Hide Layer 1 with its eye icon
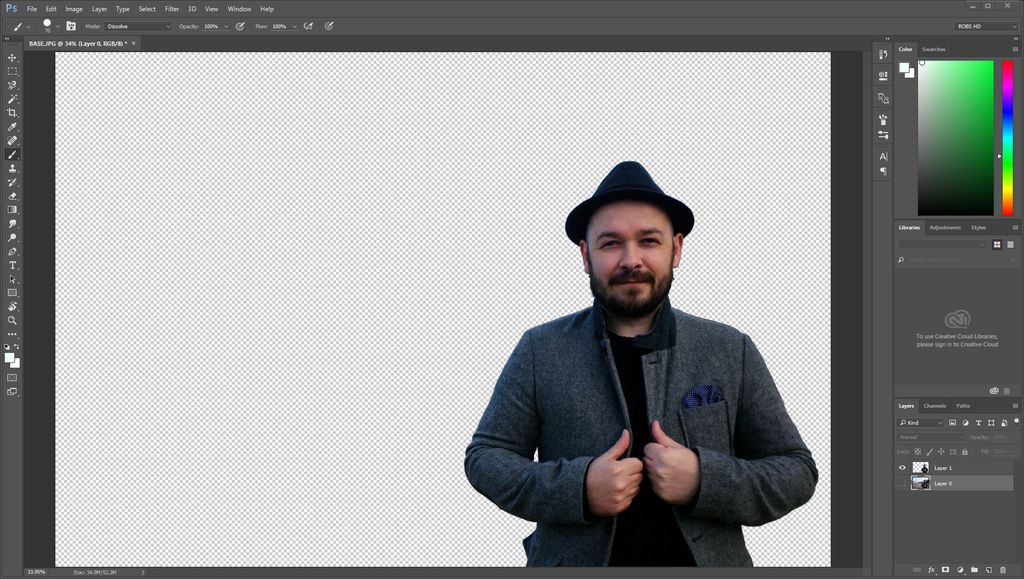Viewport: 1024px width, 579px height. 901,467
